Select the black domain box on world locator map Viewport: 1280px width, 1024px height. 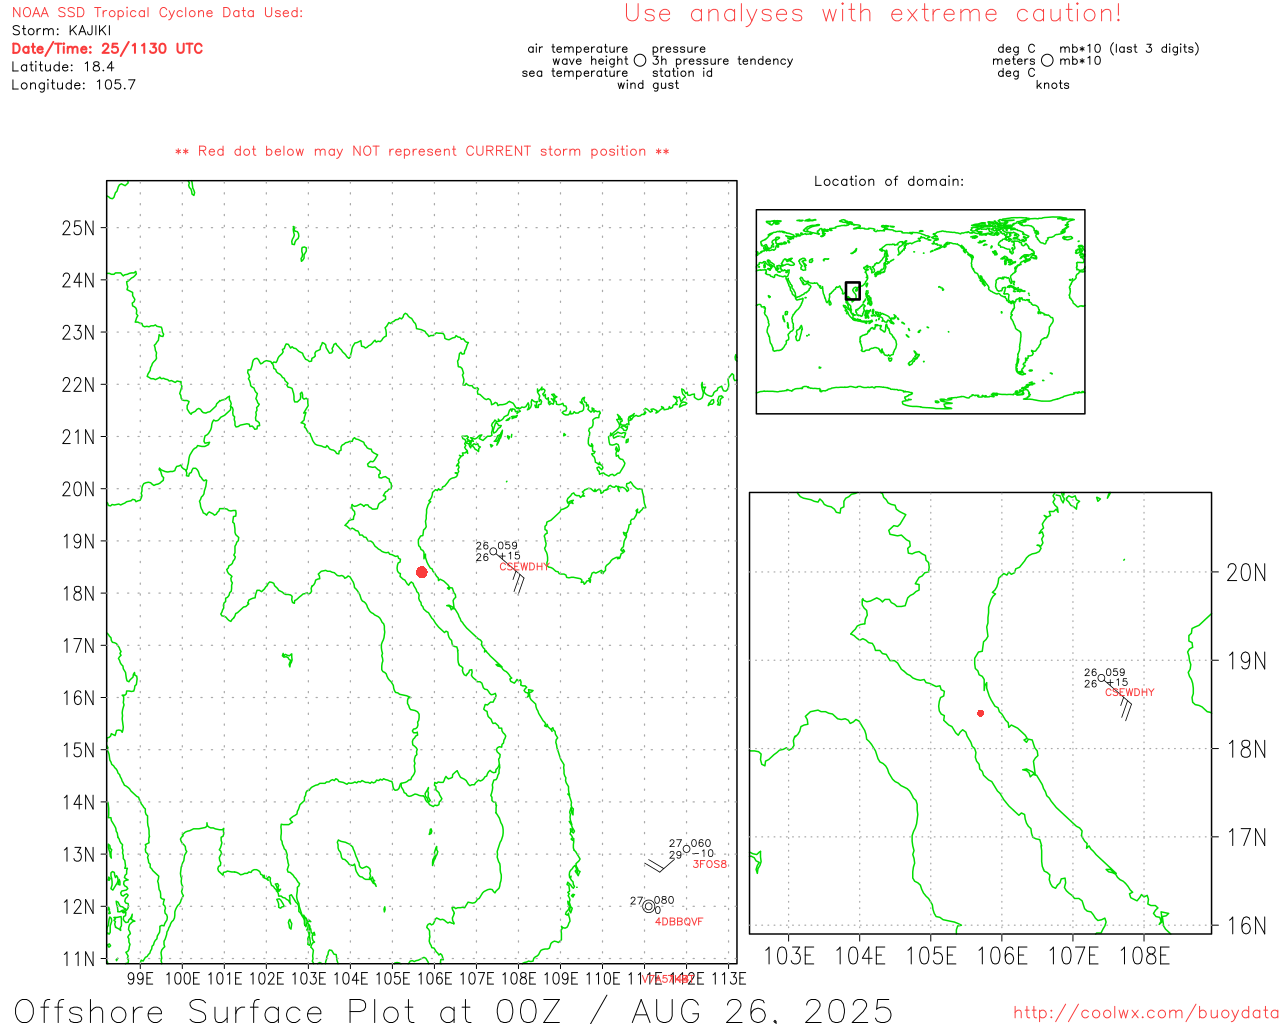click(853, 291)
